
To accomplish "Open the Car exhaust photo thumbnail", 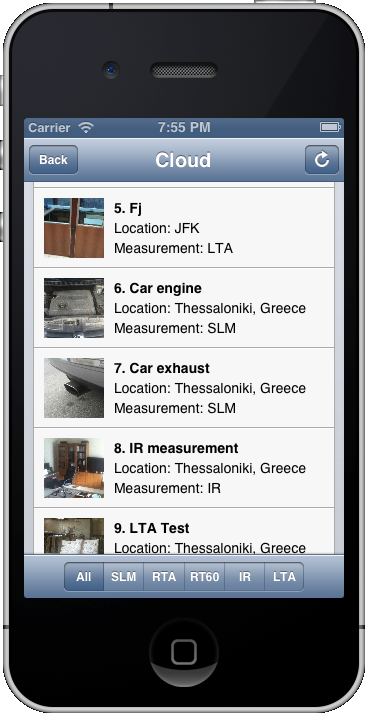I will [x=74, y=388].
